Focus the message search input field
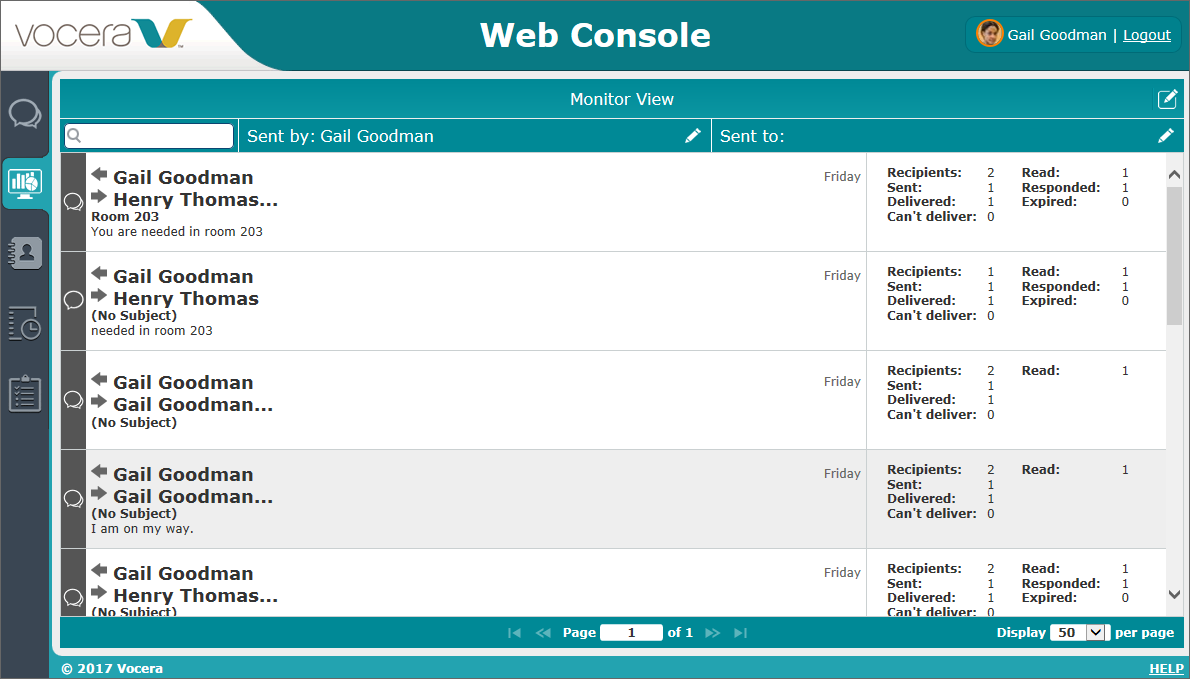Image resolution: width=1190 pixels, height=679 pixels. pos(149,136)
